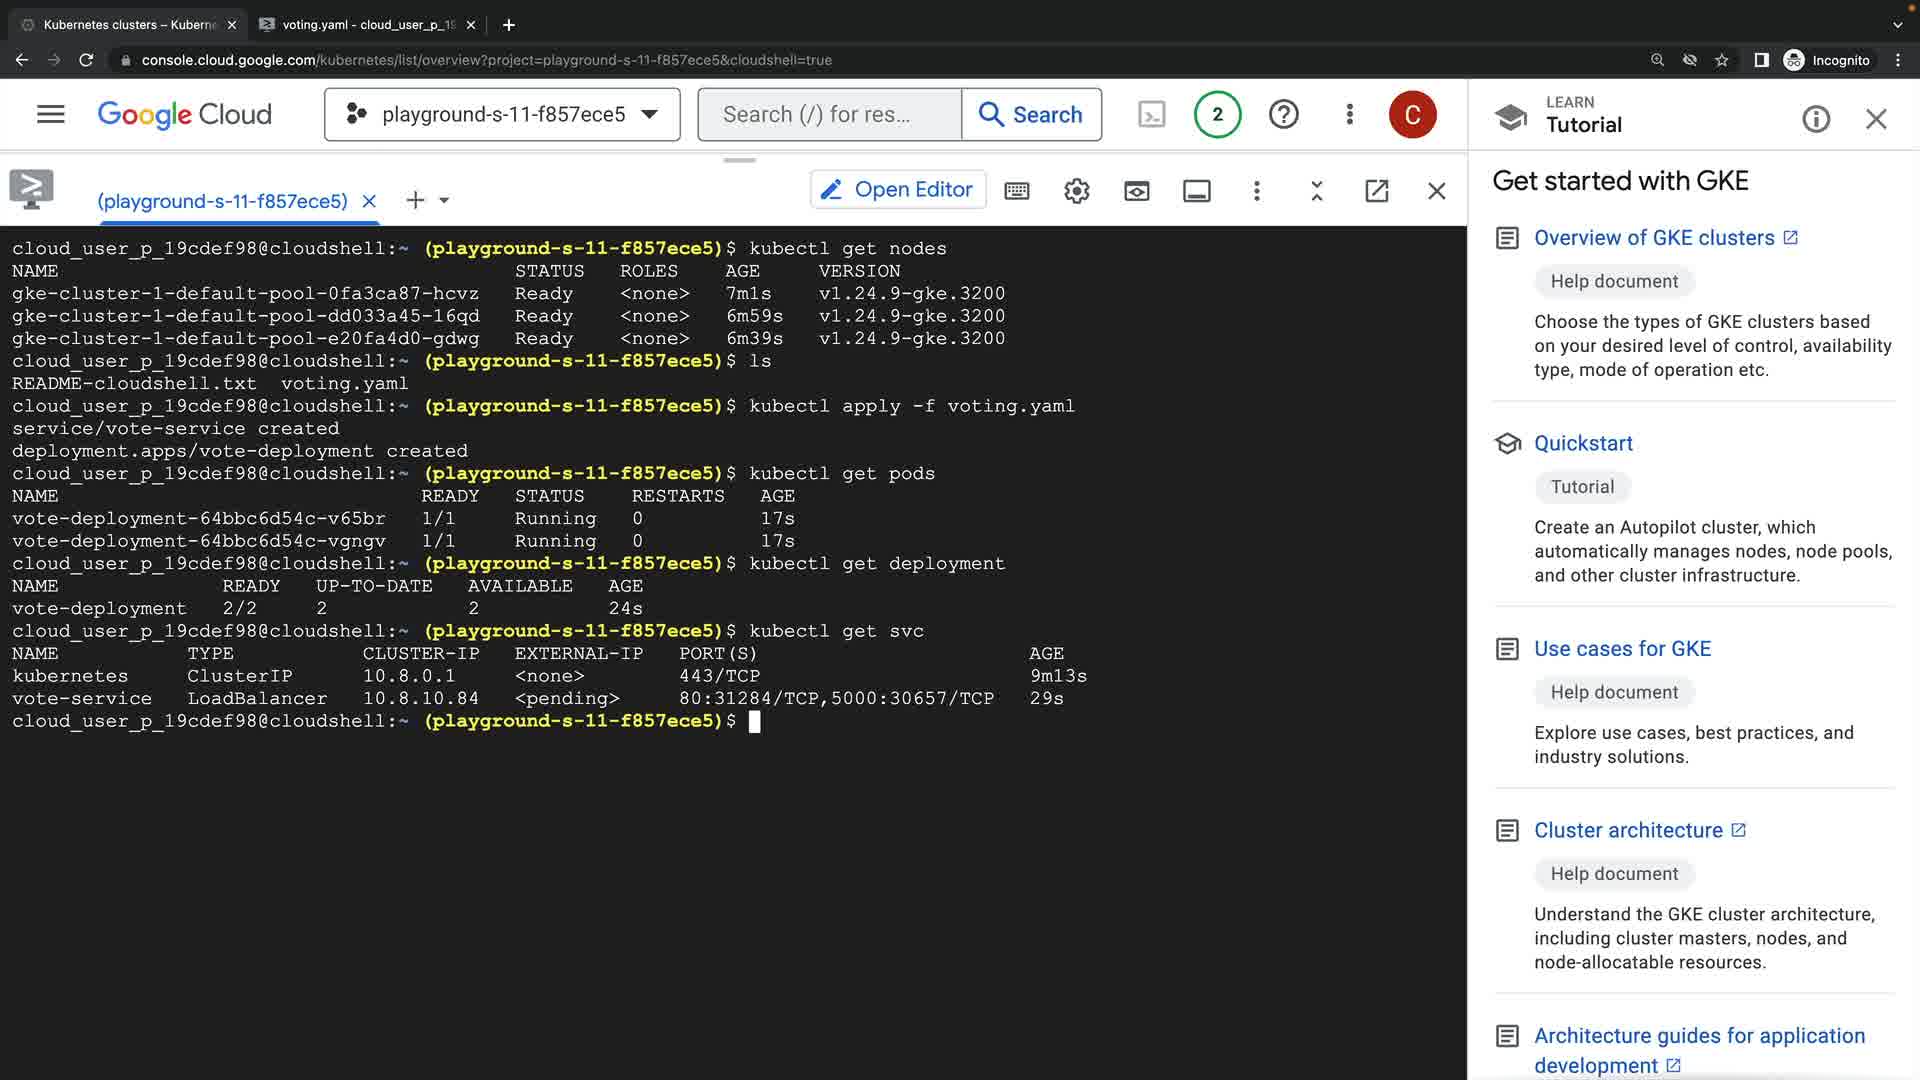
Task: Open the Cloud Shell virtual keyboard icon
Action: click(x=1017, y=191)
